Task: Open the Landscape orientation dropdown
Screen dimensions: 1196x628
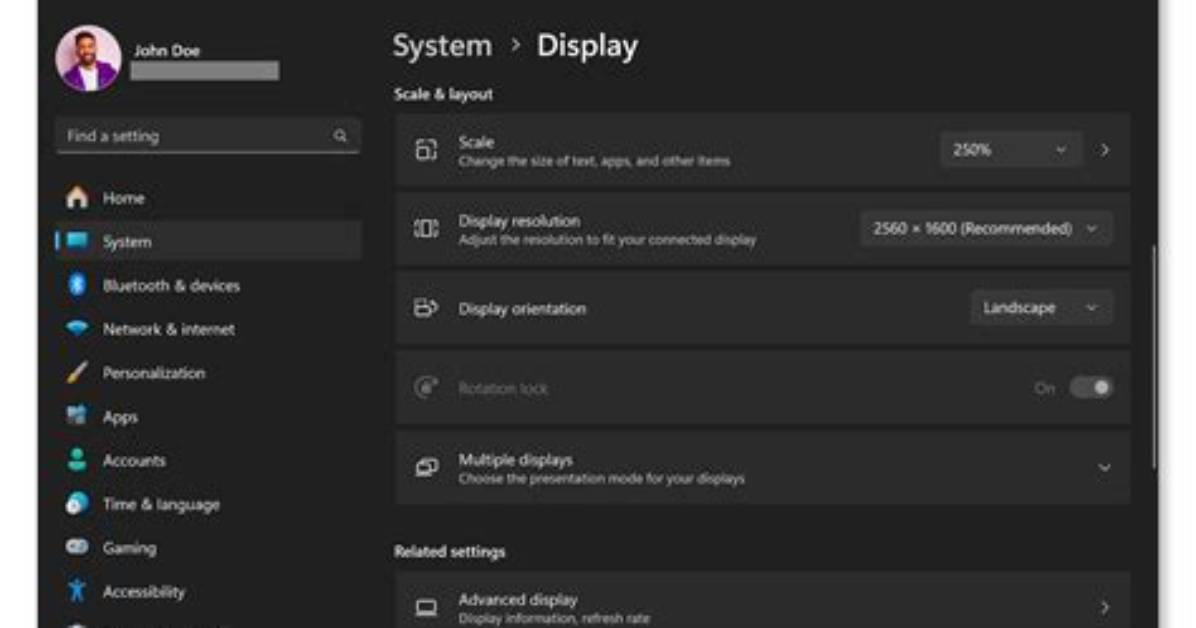Action: 1041,308
